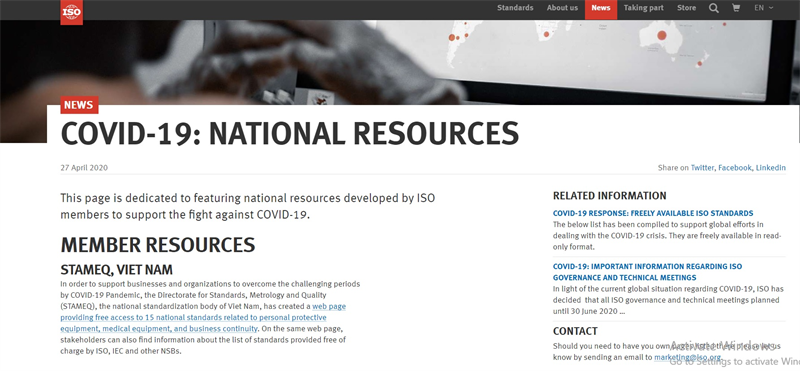This screenshot has width=800, height=371.
Task: Open the Standards menu
Action: point(515,8)
